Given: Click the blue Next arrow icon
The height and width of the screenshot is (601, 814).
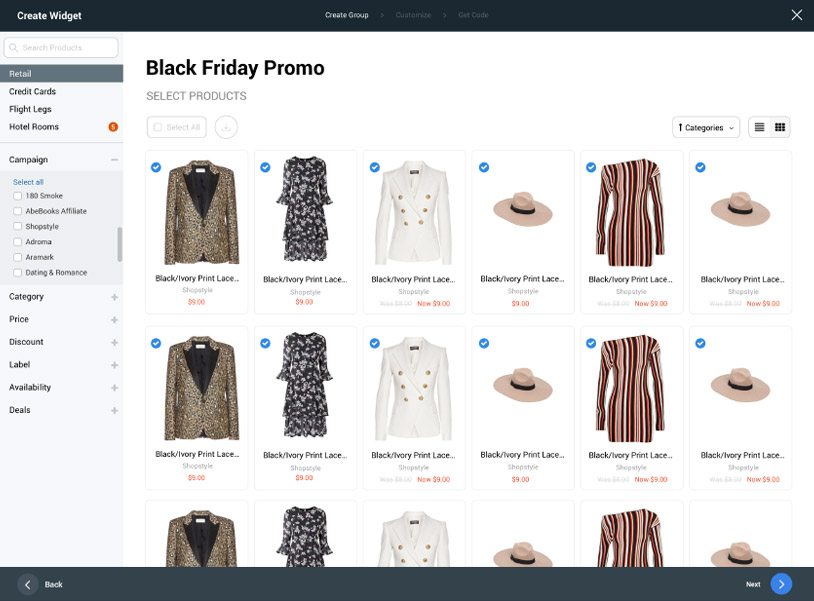Looking at the screenshot, I should point(783,584).
